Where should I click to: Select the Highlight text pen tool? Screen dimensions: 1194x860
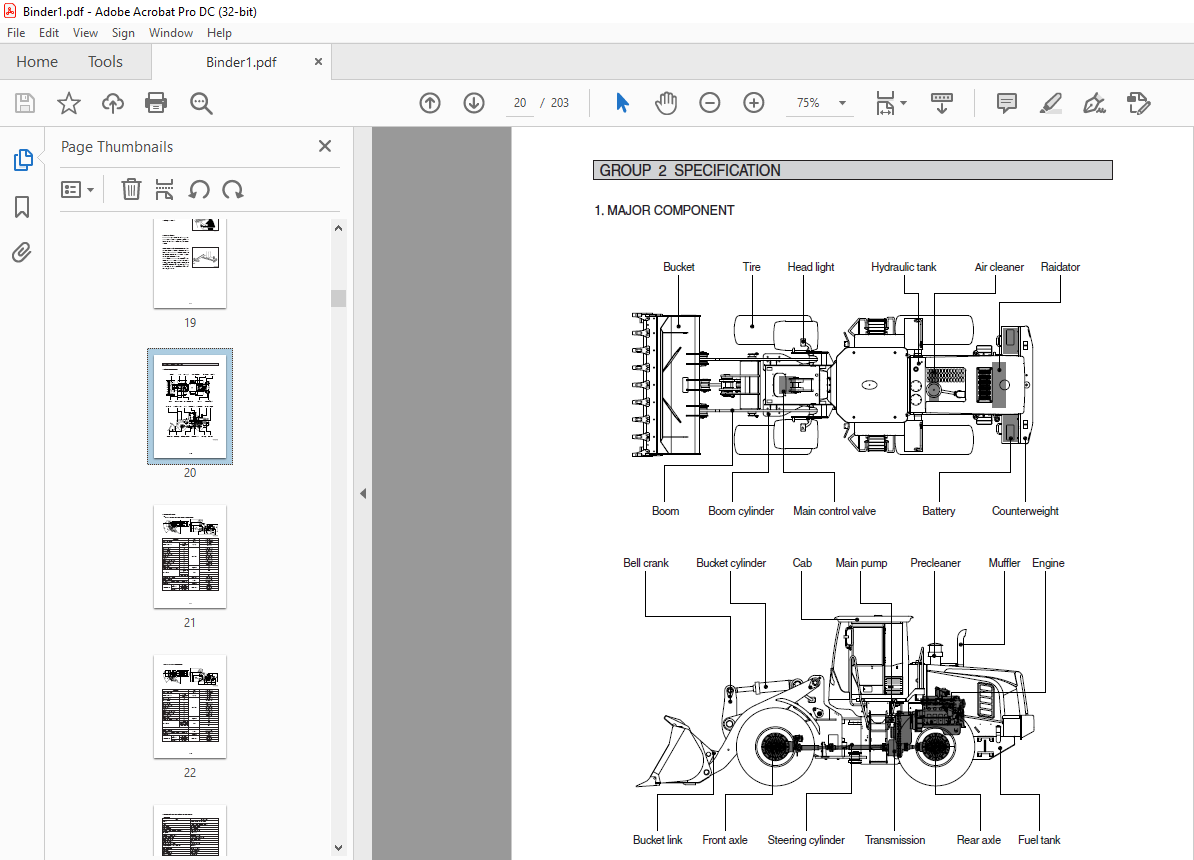[1051, 103]
